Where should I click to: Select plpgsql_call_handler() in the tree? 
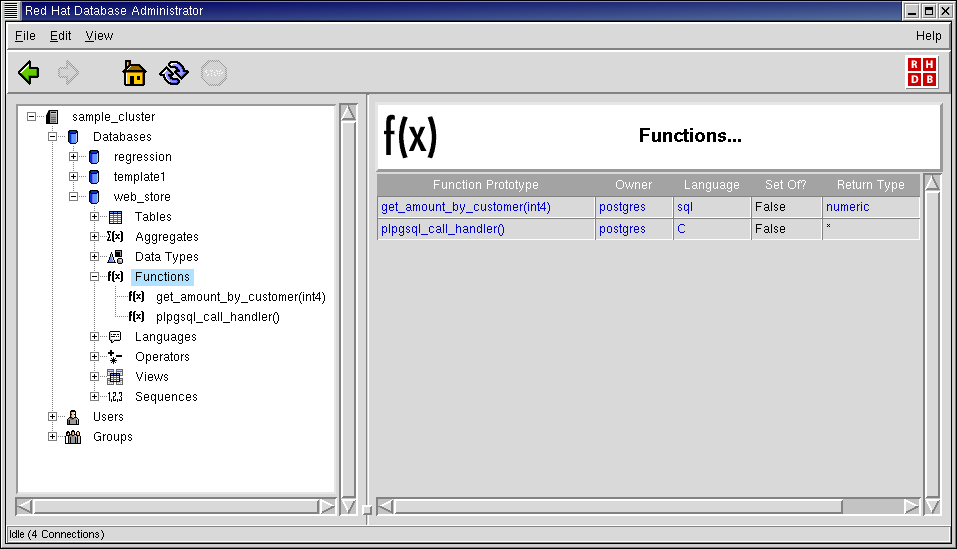pyautogui.click(x=218, y=317)
